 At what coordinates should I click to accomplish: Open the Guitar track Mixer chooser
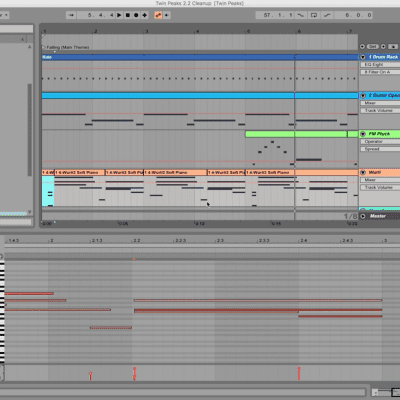pyautogui.click(x=380, y=103)
